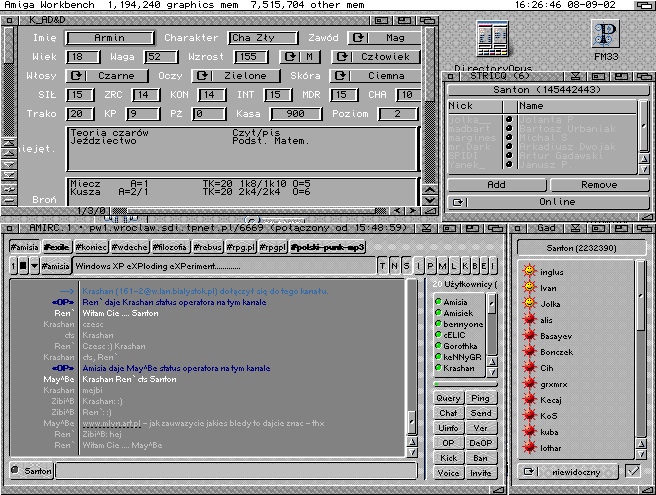The height and width of the screenshot is (495, 656).
Task: Toggle channel mode N in AmIRC
Action: coord(394,266)
